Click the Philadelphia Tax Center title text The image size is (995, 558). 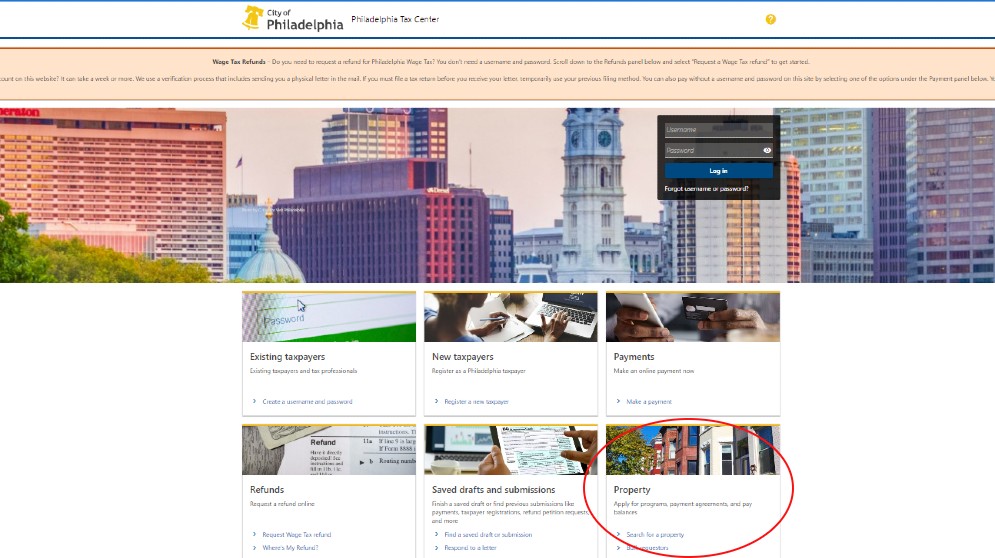395,20
